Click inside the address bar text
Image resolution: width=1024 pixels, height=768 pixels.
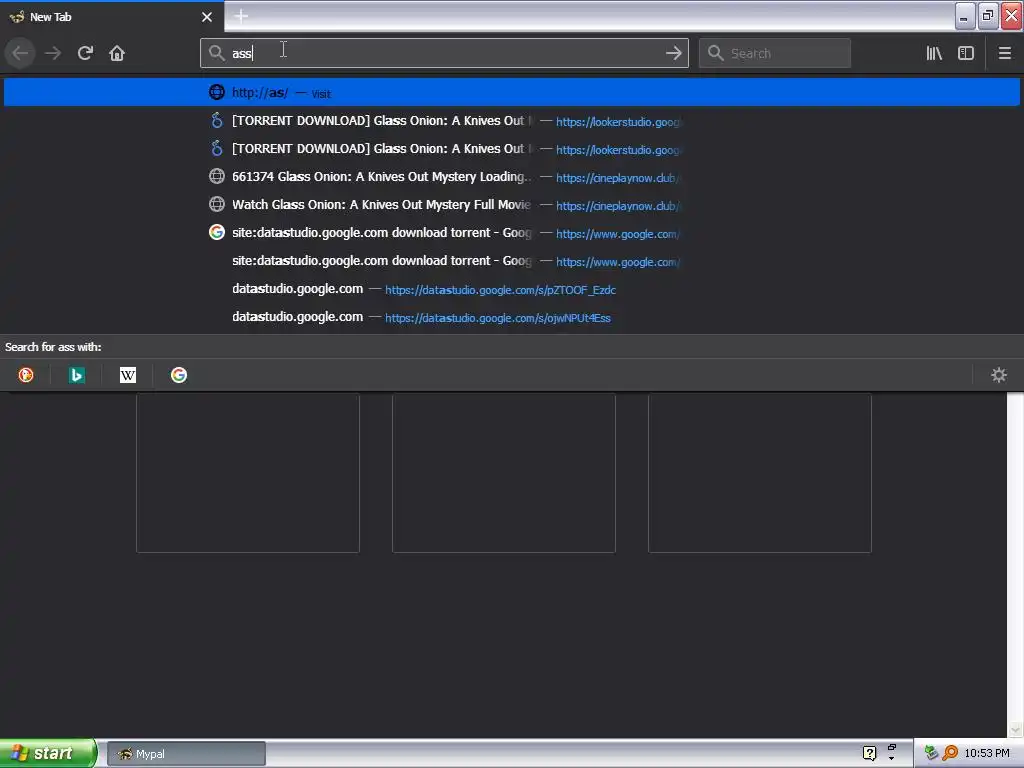tap(444, 53)
